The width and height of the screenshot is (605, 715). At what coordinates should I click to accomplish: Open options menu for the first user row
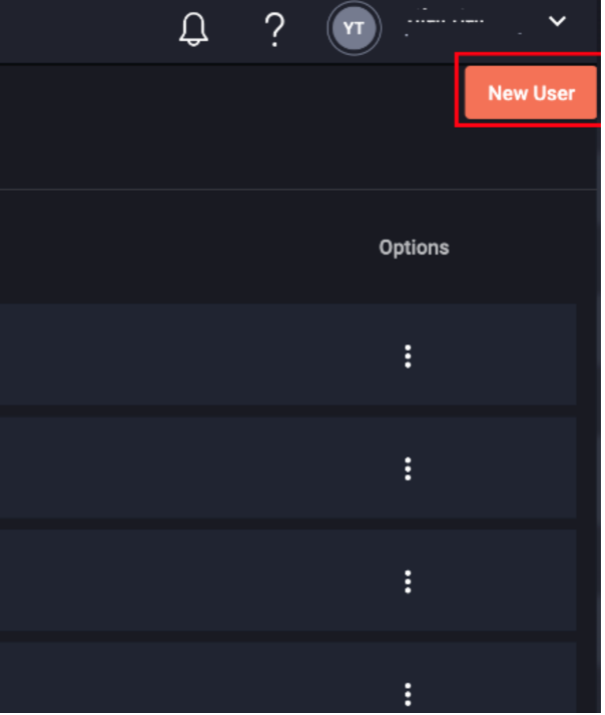[x=409, y=357]
